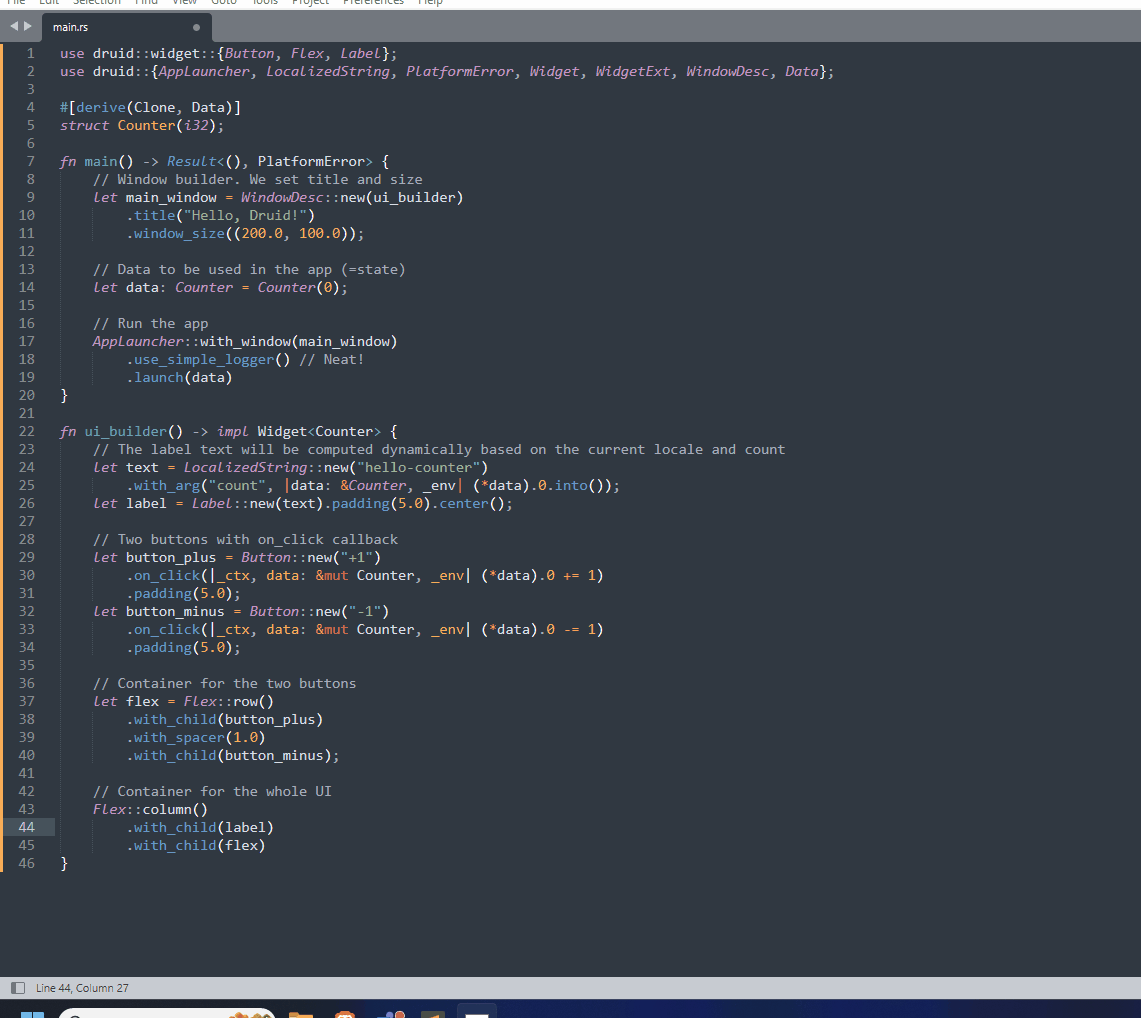This screenshot has width=1141, height=1018.
Task: Click the "window_size" method name
Action: [x=179, y=234]
